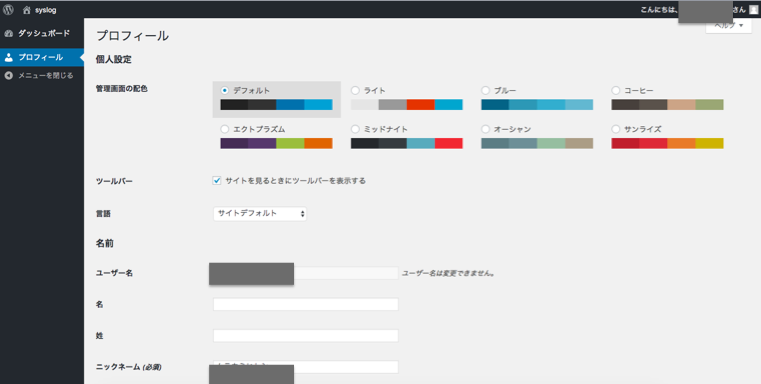Select the プロフィール menu item
The width and height of the screenshot is (761, 384).
[x=41, y=57]
